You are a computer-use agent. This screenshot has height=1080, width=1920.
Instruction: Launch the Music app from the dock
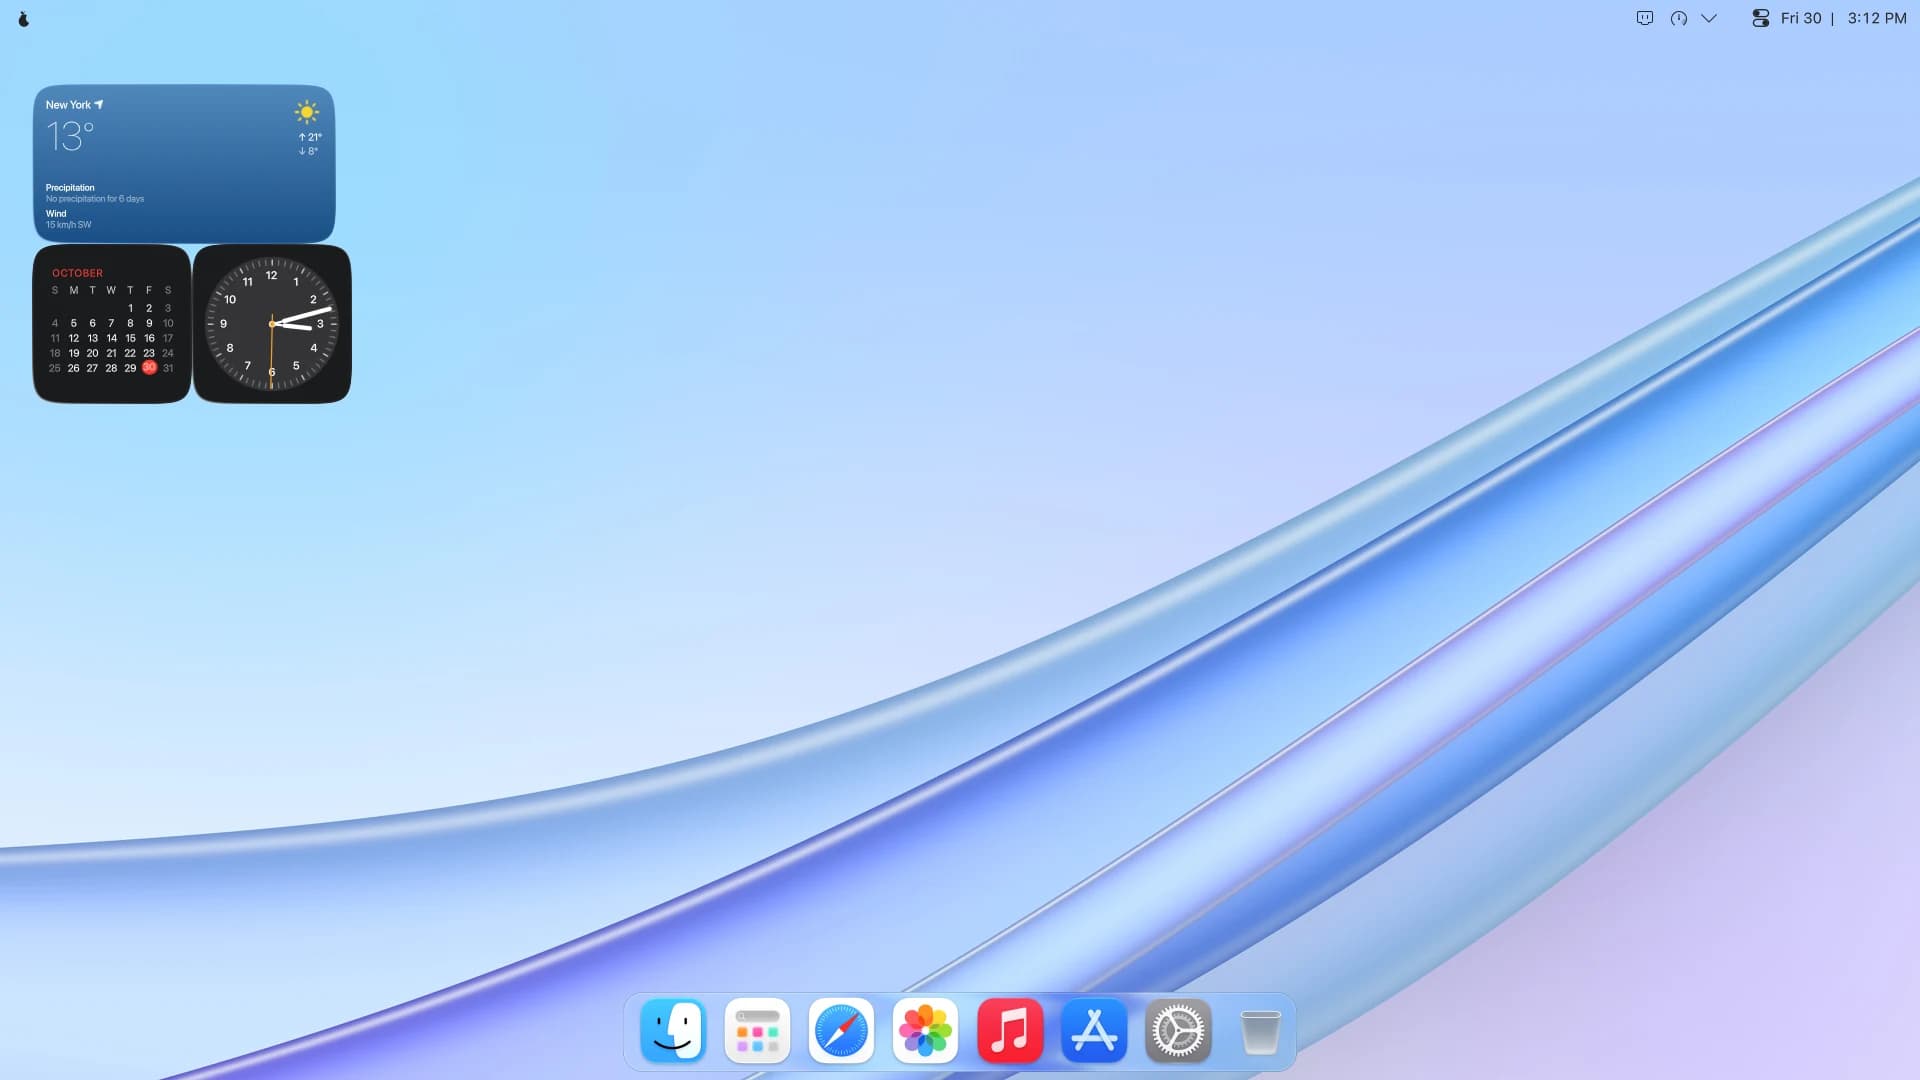[x=1010, y=1030]
